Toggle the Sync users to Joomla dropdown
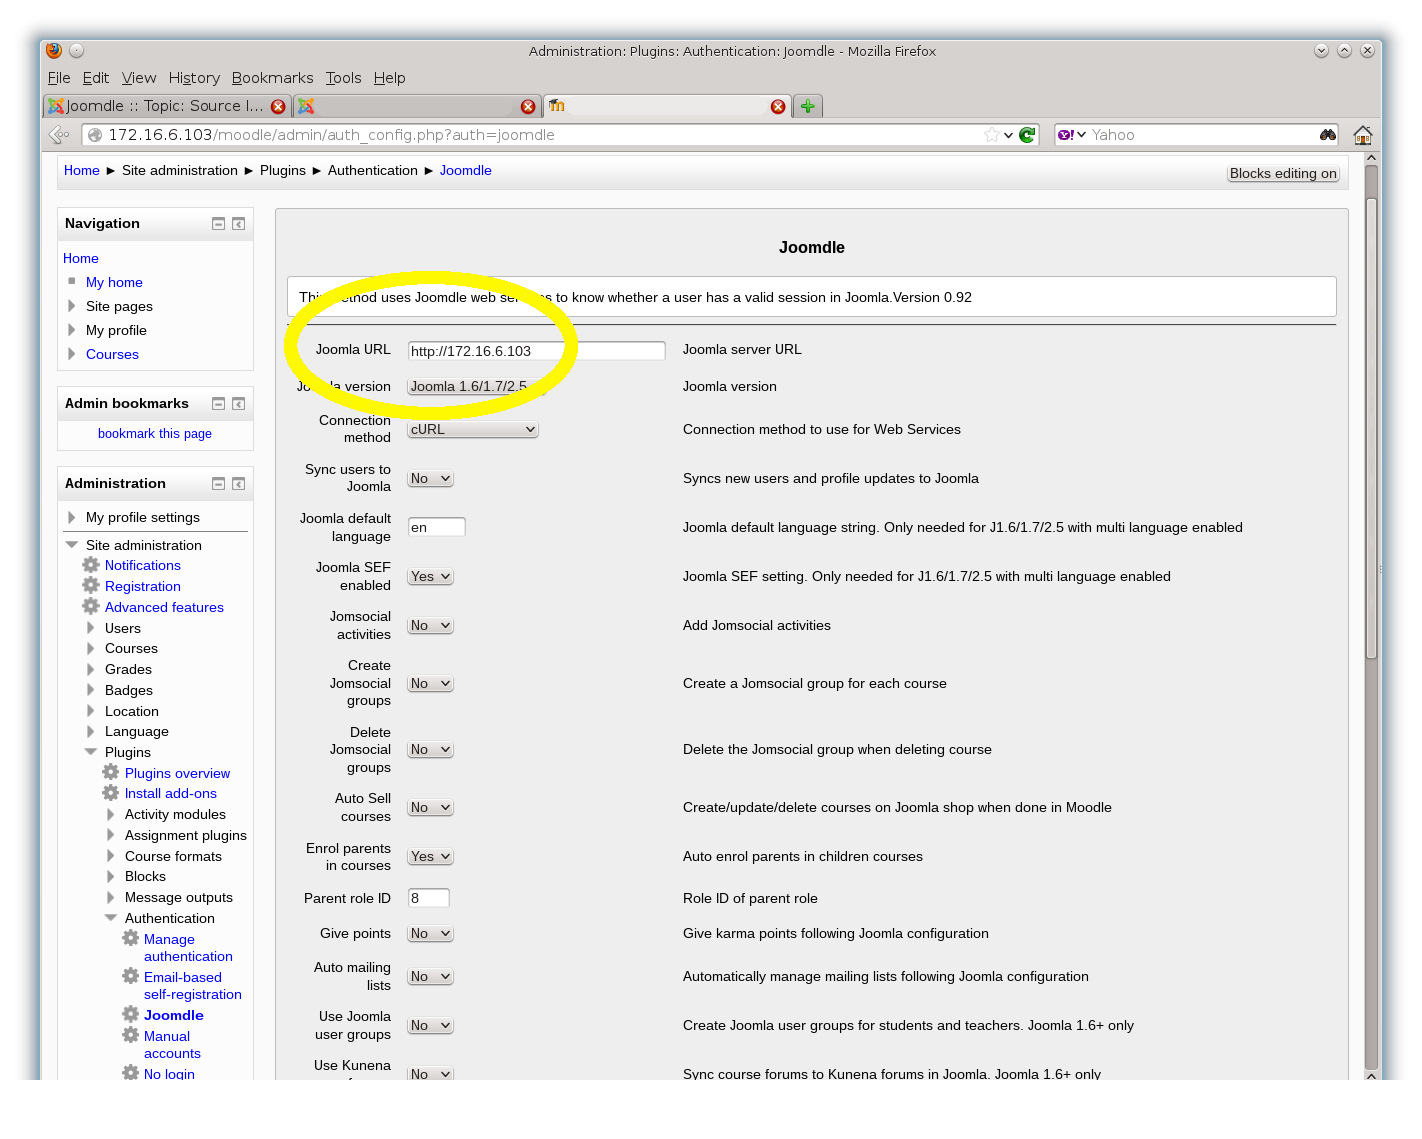1422x1139 pixels. 430,479
